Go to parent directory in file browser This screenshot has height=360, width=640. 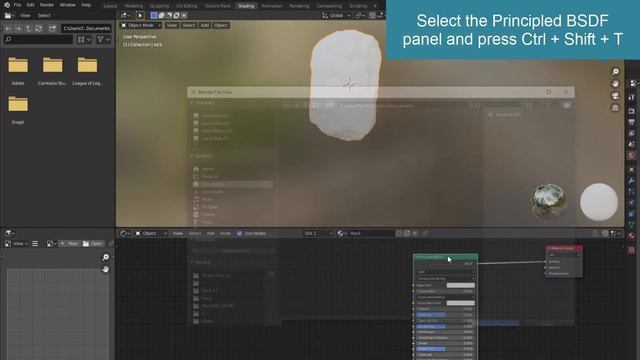pyautogui.click(x=28, y=29)
